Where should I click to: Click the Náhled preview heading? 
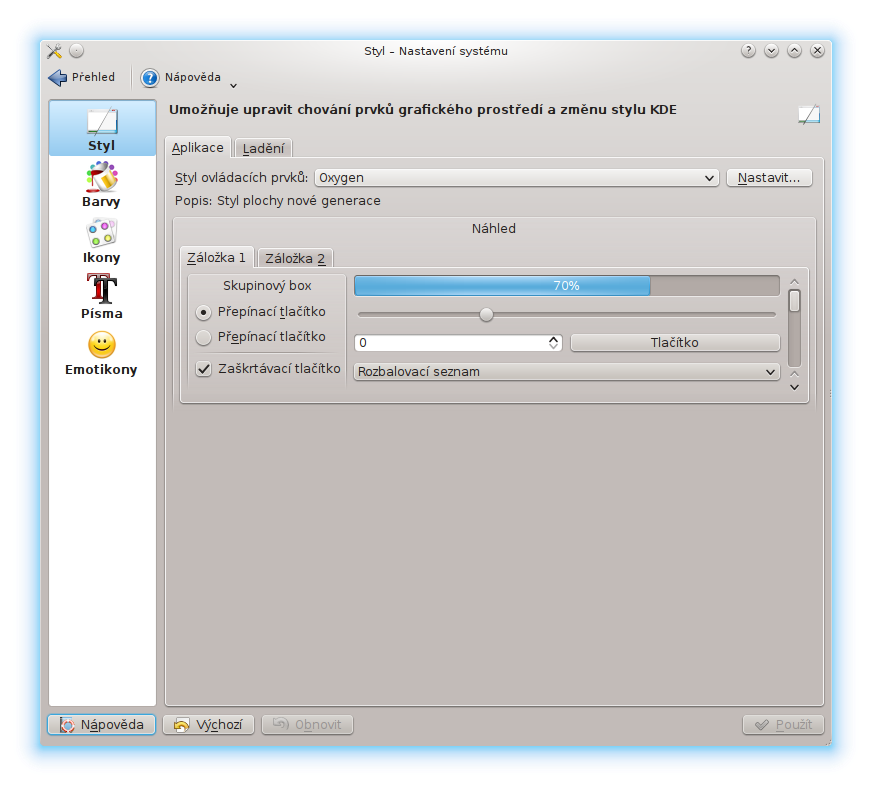(x=494, y=229)
